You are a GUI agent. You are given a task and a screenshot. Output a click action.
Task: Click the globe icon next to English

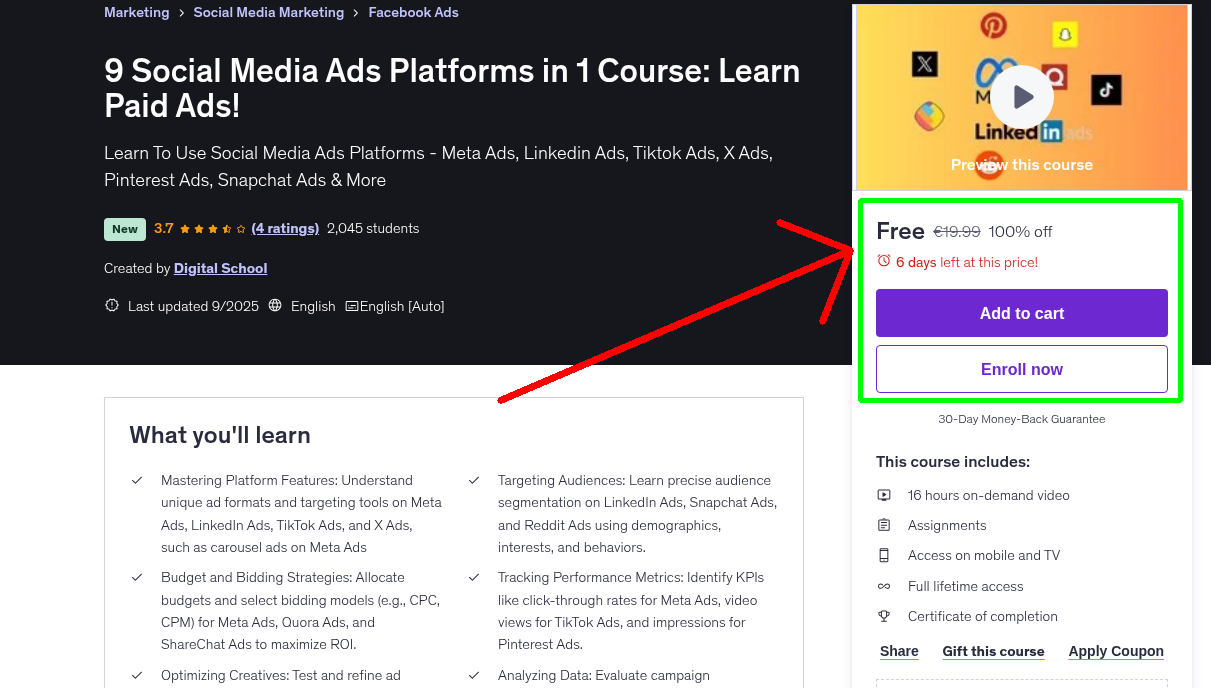(x=274, y=305)
